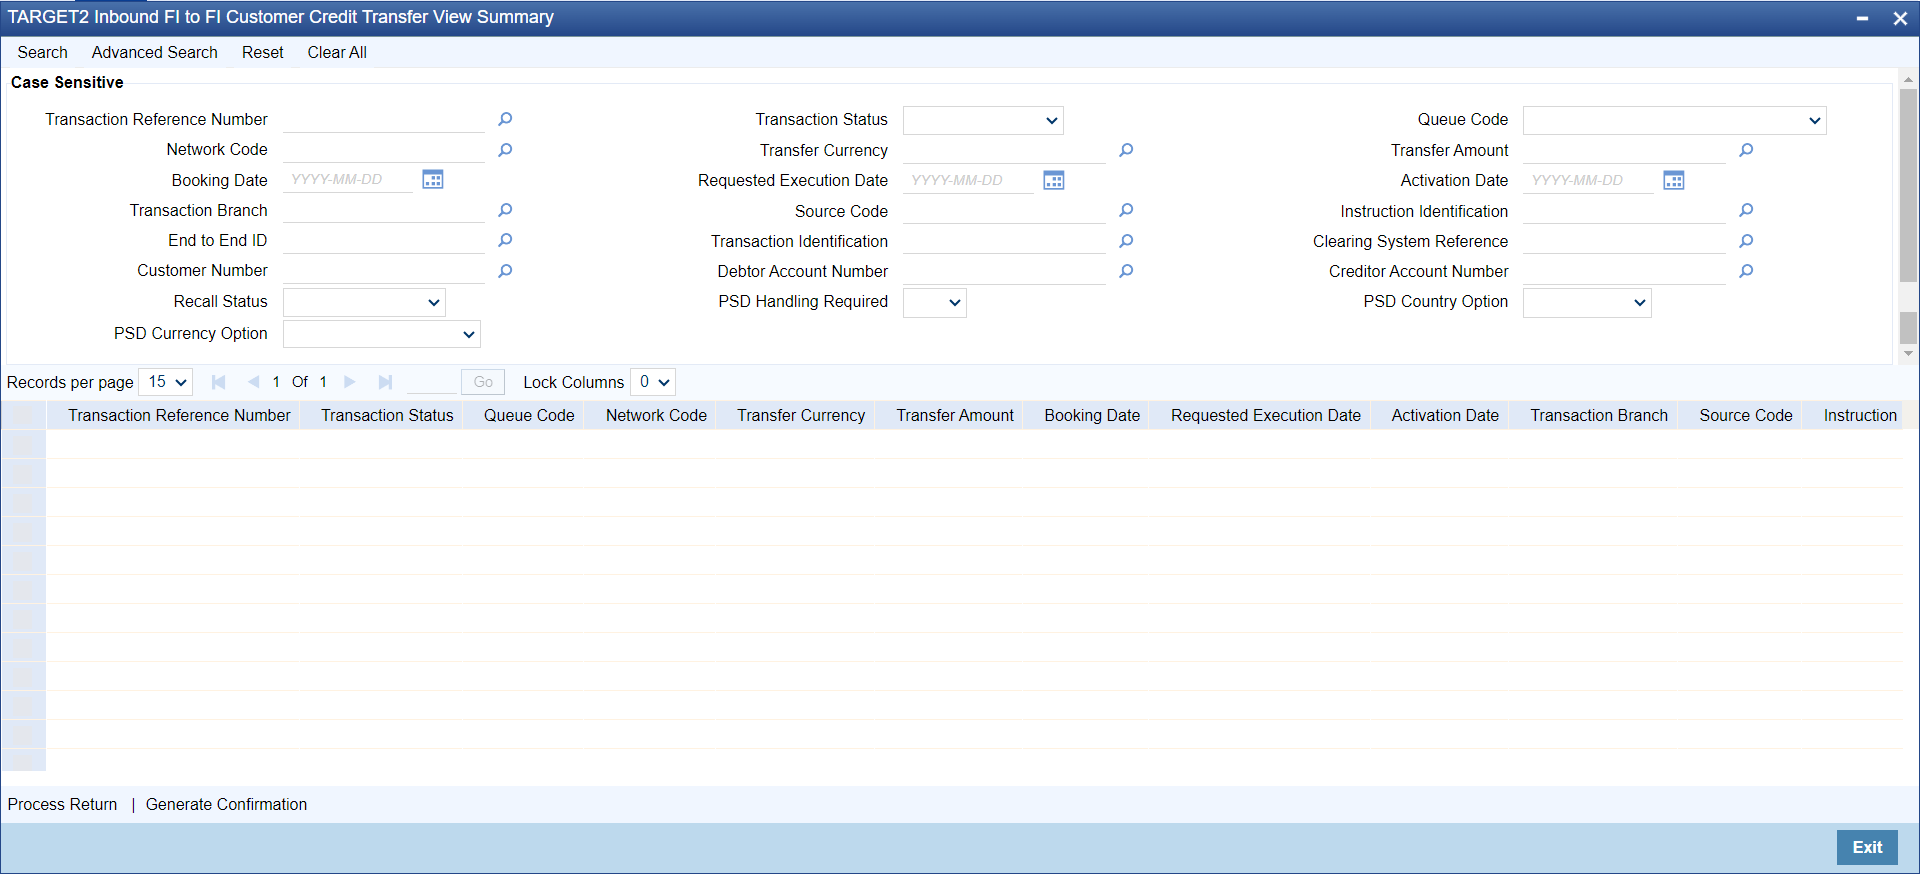The width and height of the screenshot is (1920, 876).
Task: Open Activation Date calendar picker
Action: [x=1674, y=180]
